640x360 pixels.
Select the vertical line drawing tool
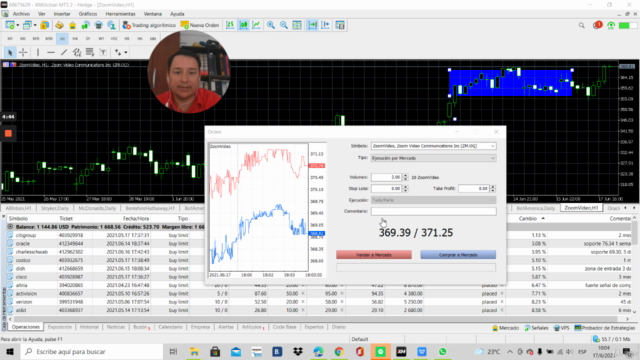tap(38, 52)
